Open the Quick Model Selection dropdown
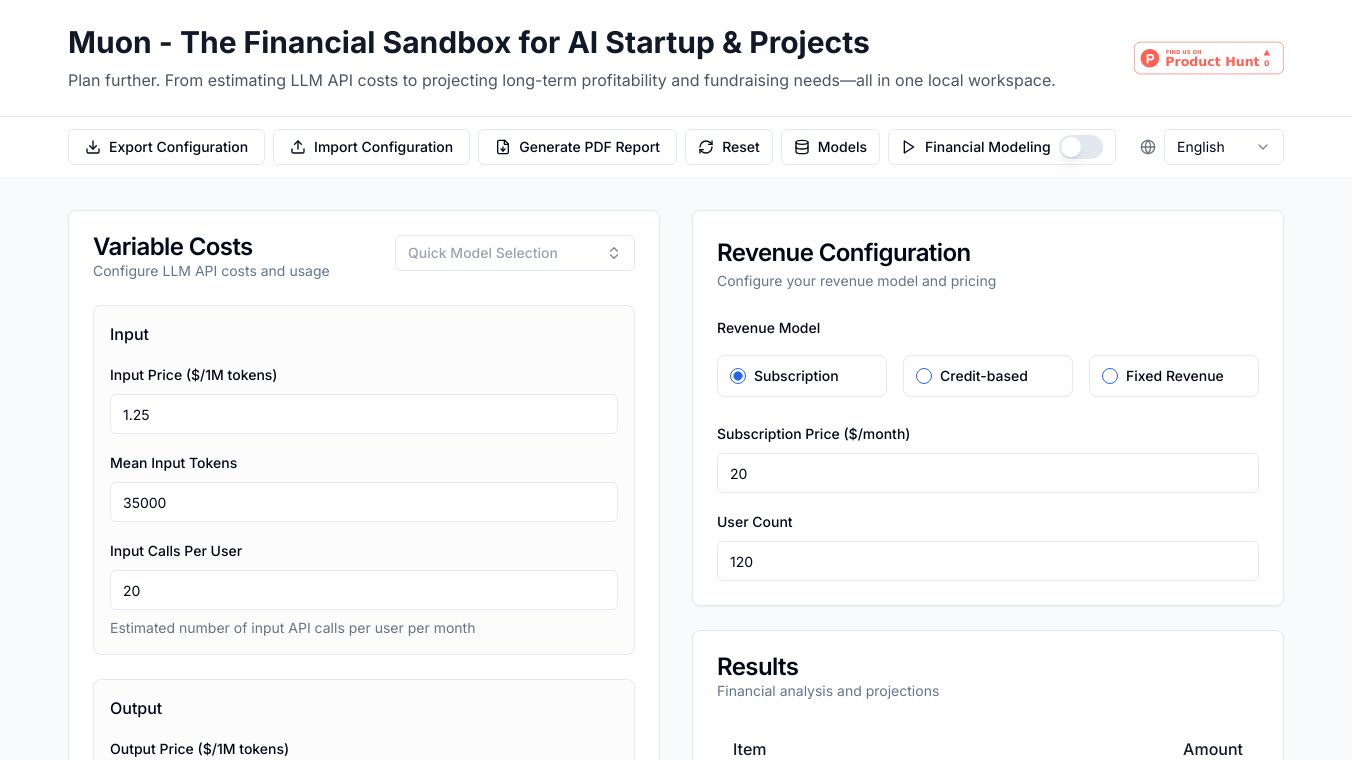This screenshot has width=1352, height=760. tap(514, 253)
